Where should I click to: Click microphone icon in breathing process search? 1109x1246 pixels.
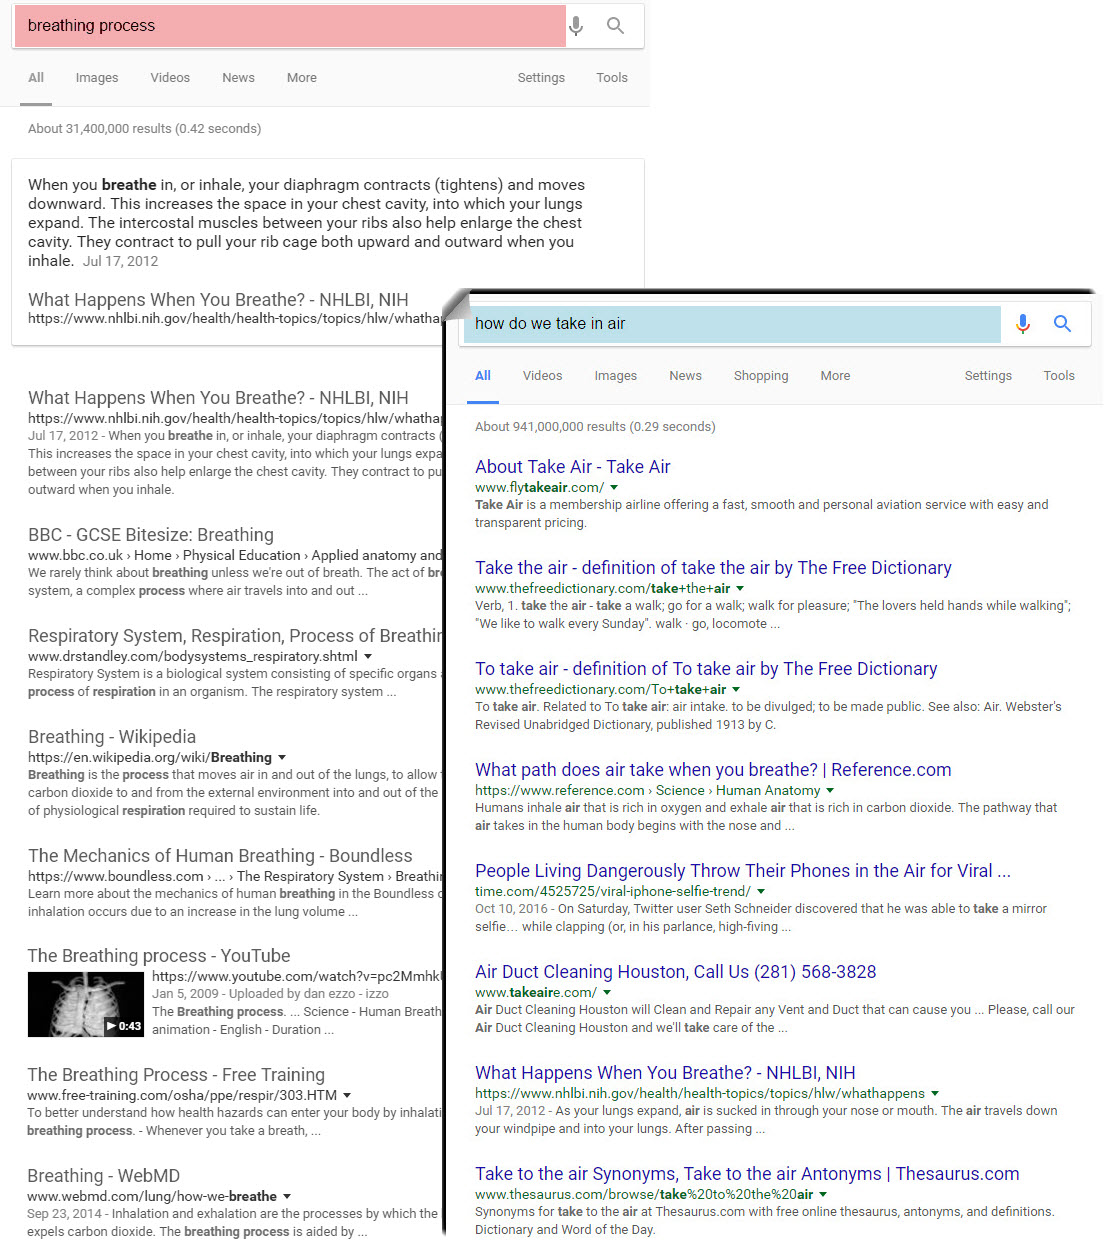(576, 26)
